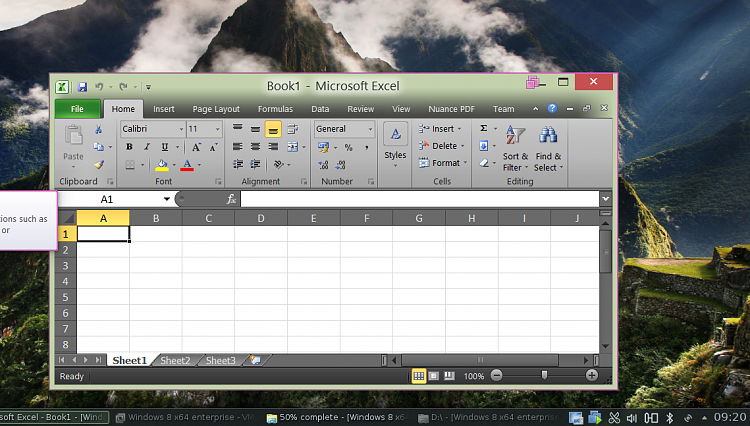Open the Name Box dropdown arrow
Viewport: 750px width, 426px height.
[166, 199]
